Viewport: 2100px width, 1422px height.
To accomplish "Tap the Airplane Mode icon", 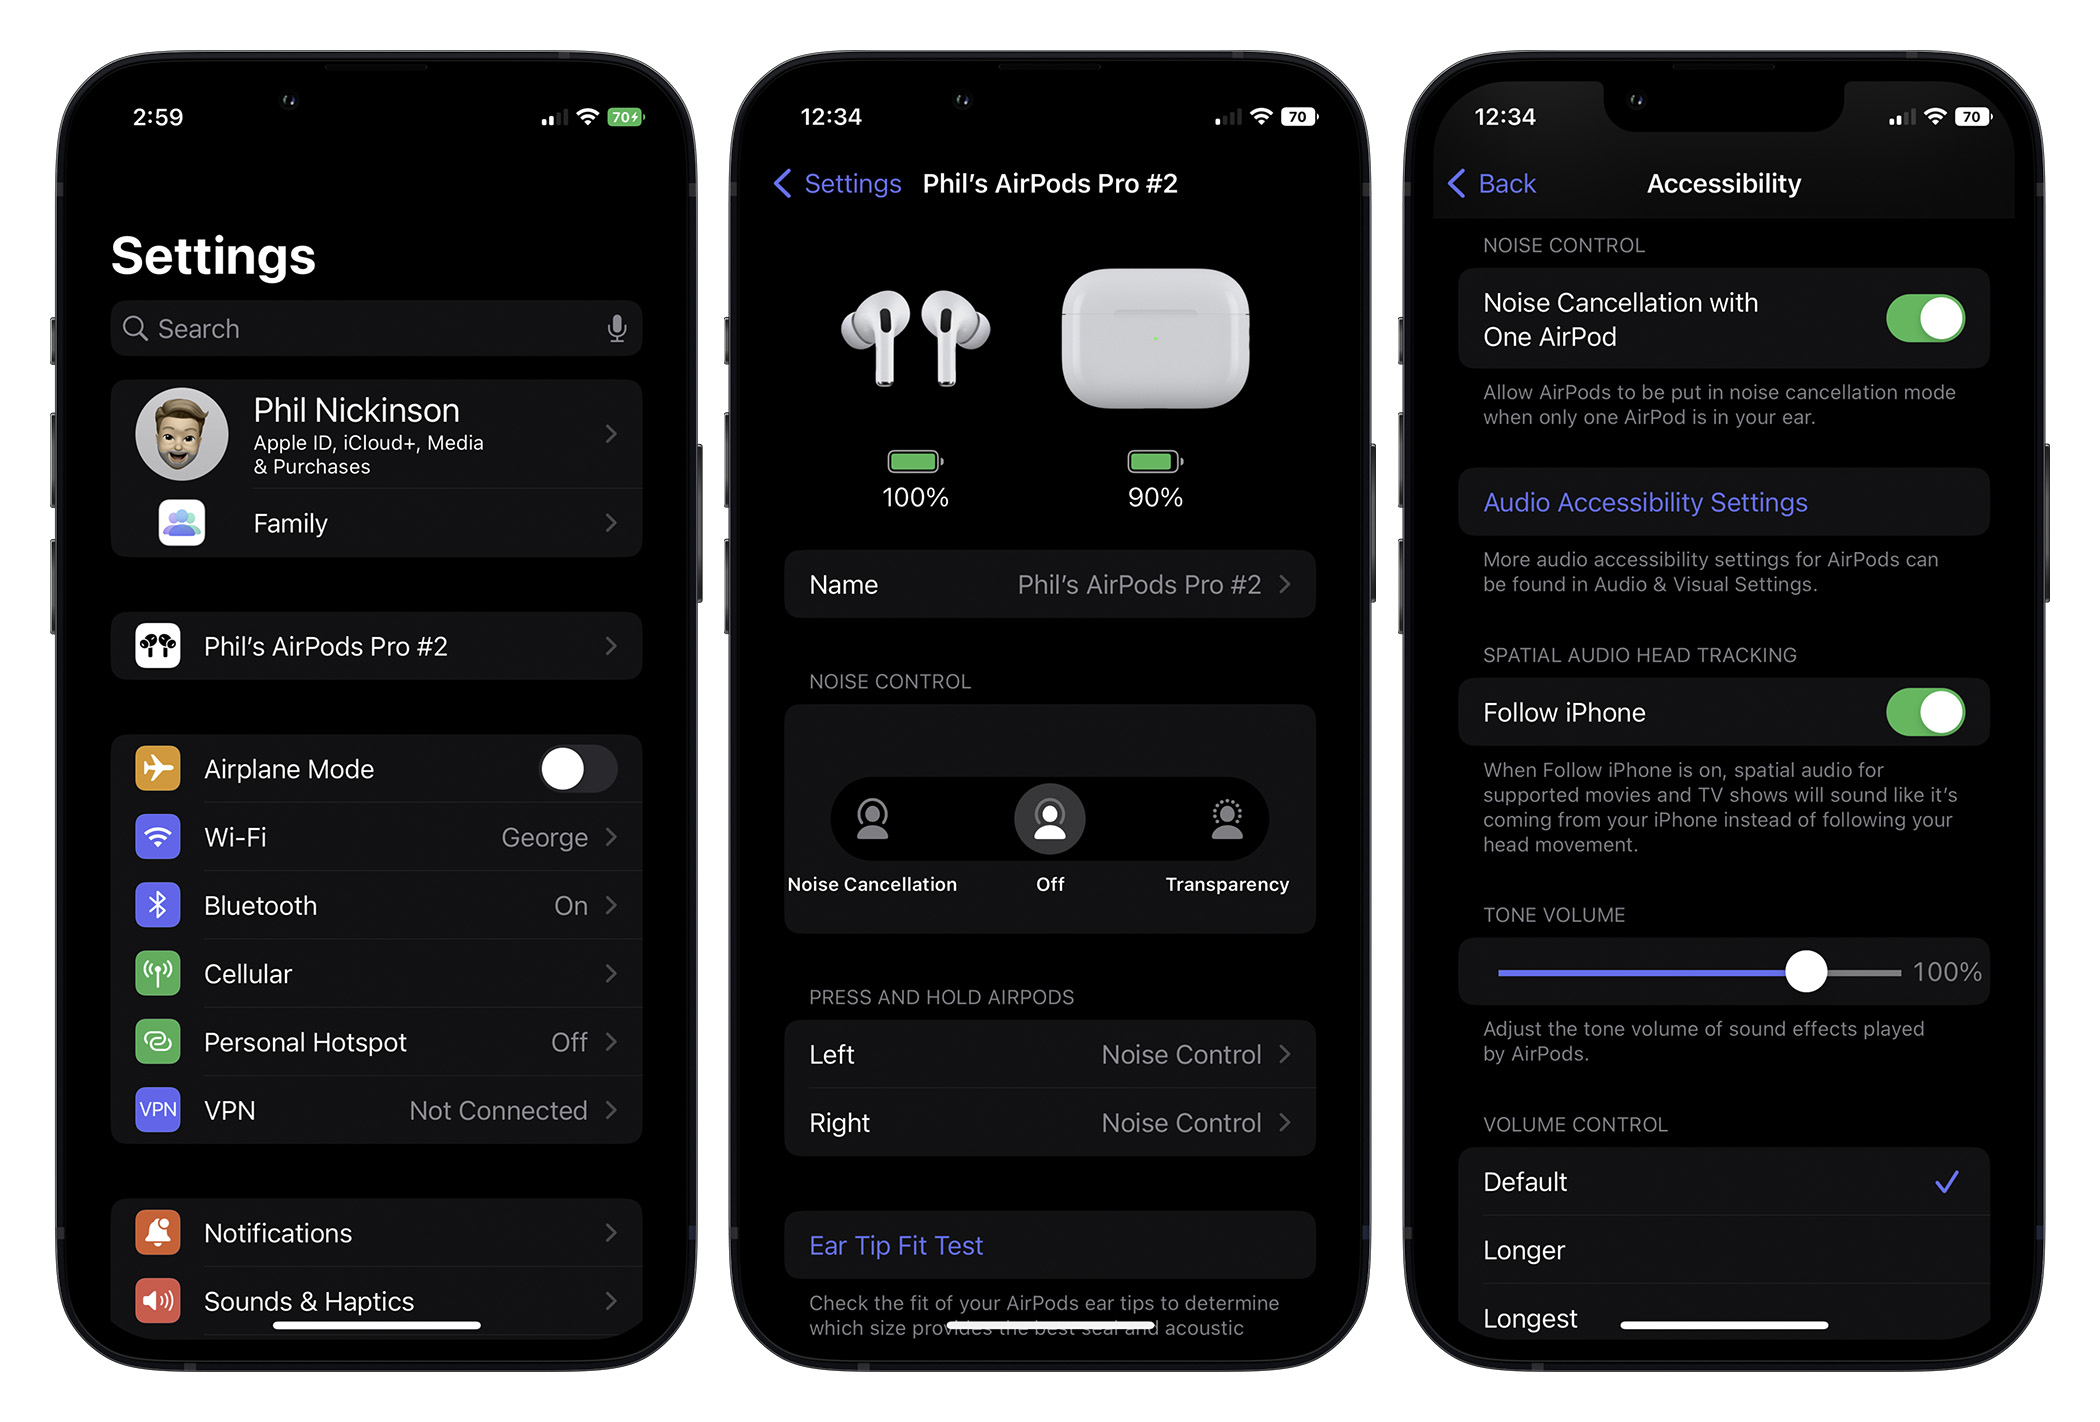I will (159, 768).
